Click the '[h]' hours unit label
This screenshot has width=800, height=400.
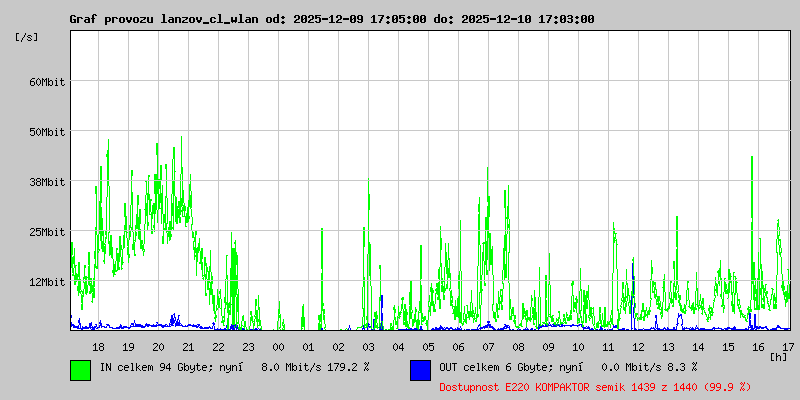(778, 356)
